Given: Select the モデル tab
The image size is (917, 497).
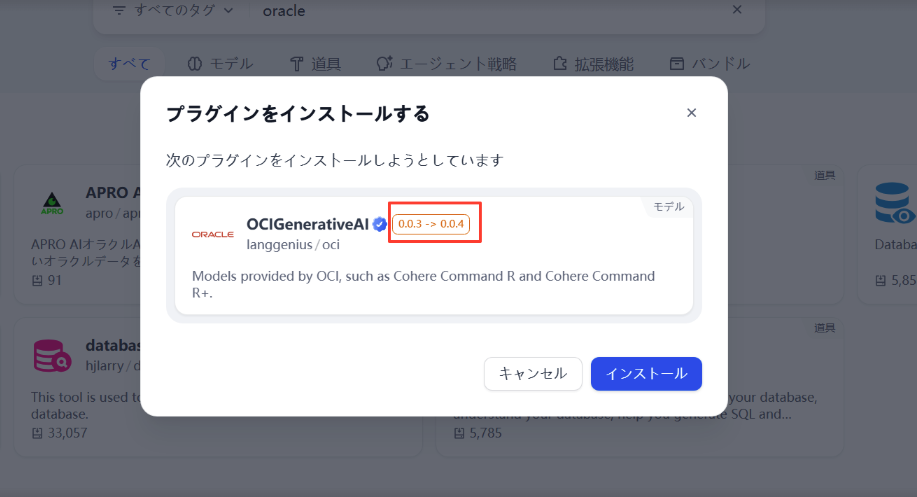Looking at the screenshot, I should (220, 64).
